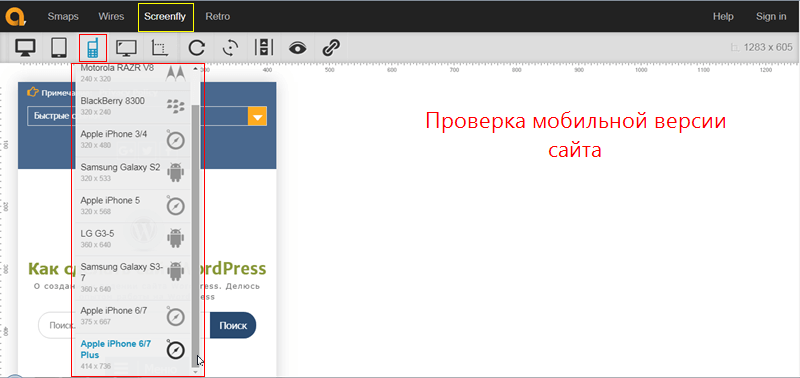Click the Rotate screen icon

231,48
